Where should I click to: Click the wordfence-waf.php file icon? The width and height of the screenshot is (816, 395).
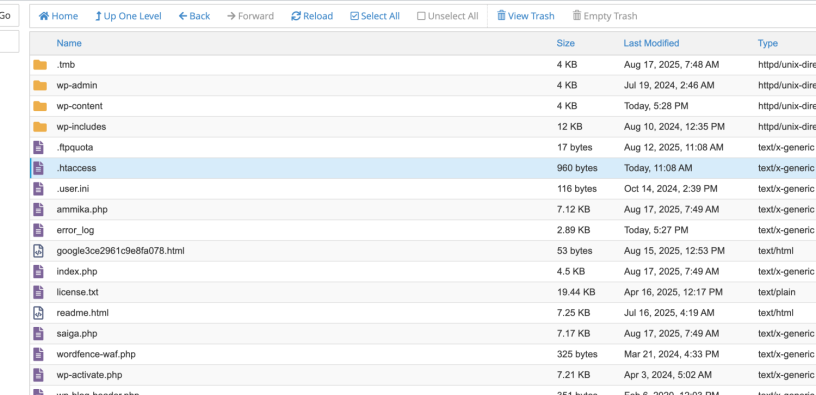click(39, 354)
